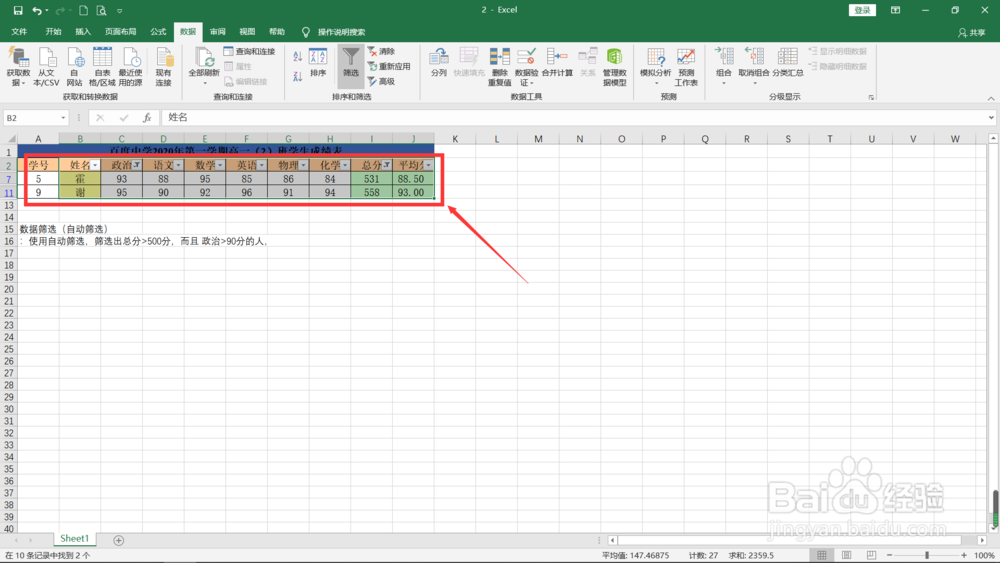Switch to the 公式 Formulas tab
The image size is (1000, 563).
click(x=158, y=32)
